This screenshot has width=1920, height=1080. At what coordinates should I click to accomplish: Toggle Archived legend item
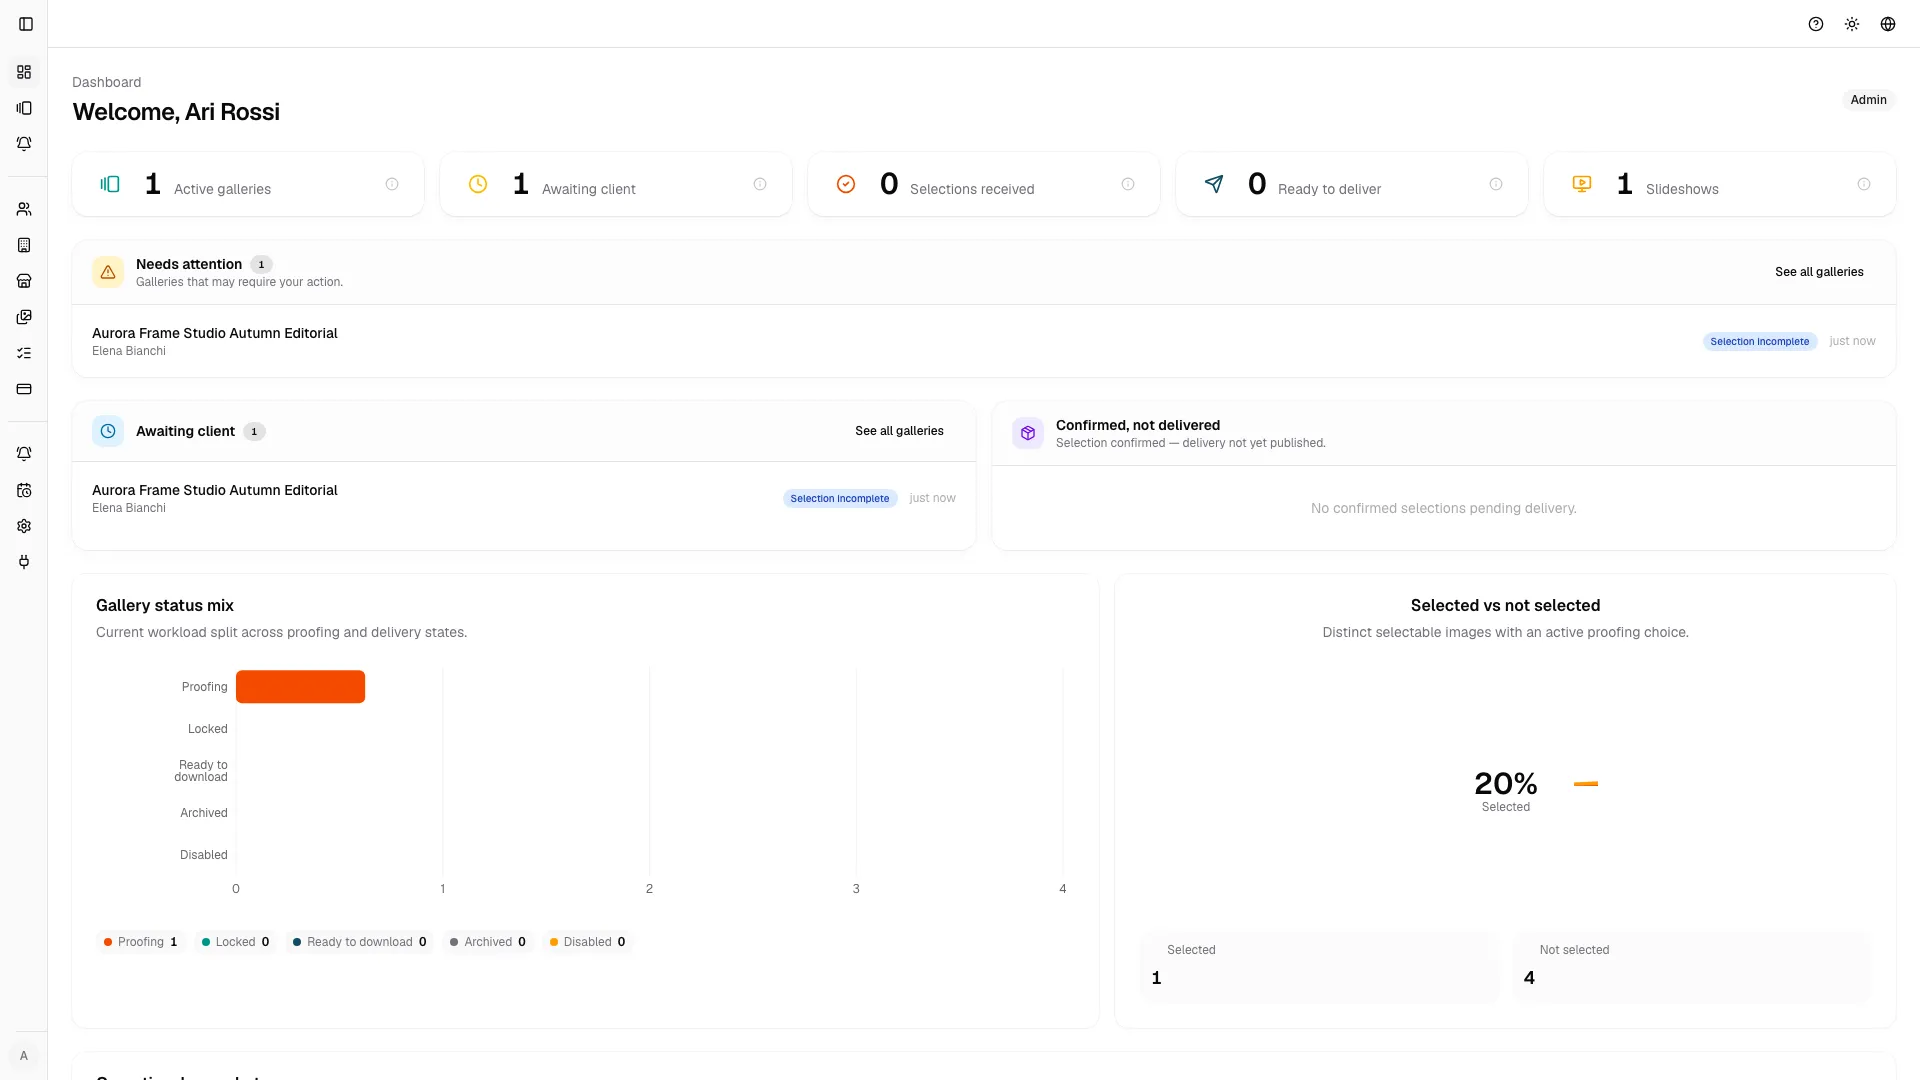489,942
